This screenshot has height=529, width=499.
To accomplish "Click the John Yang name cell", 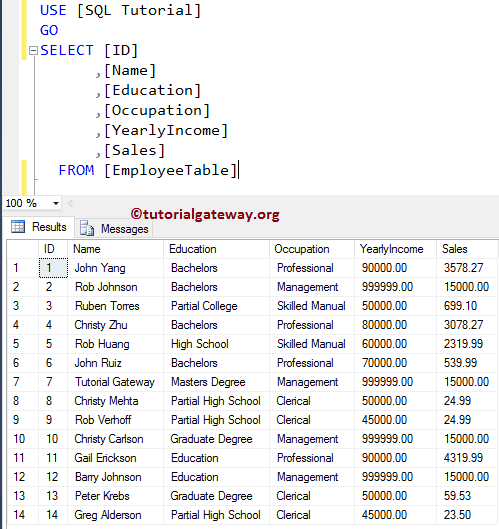I will coord(115,268).
